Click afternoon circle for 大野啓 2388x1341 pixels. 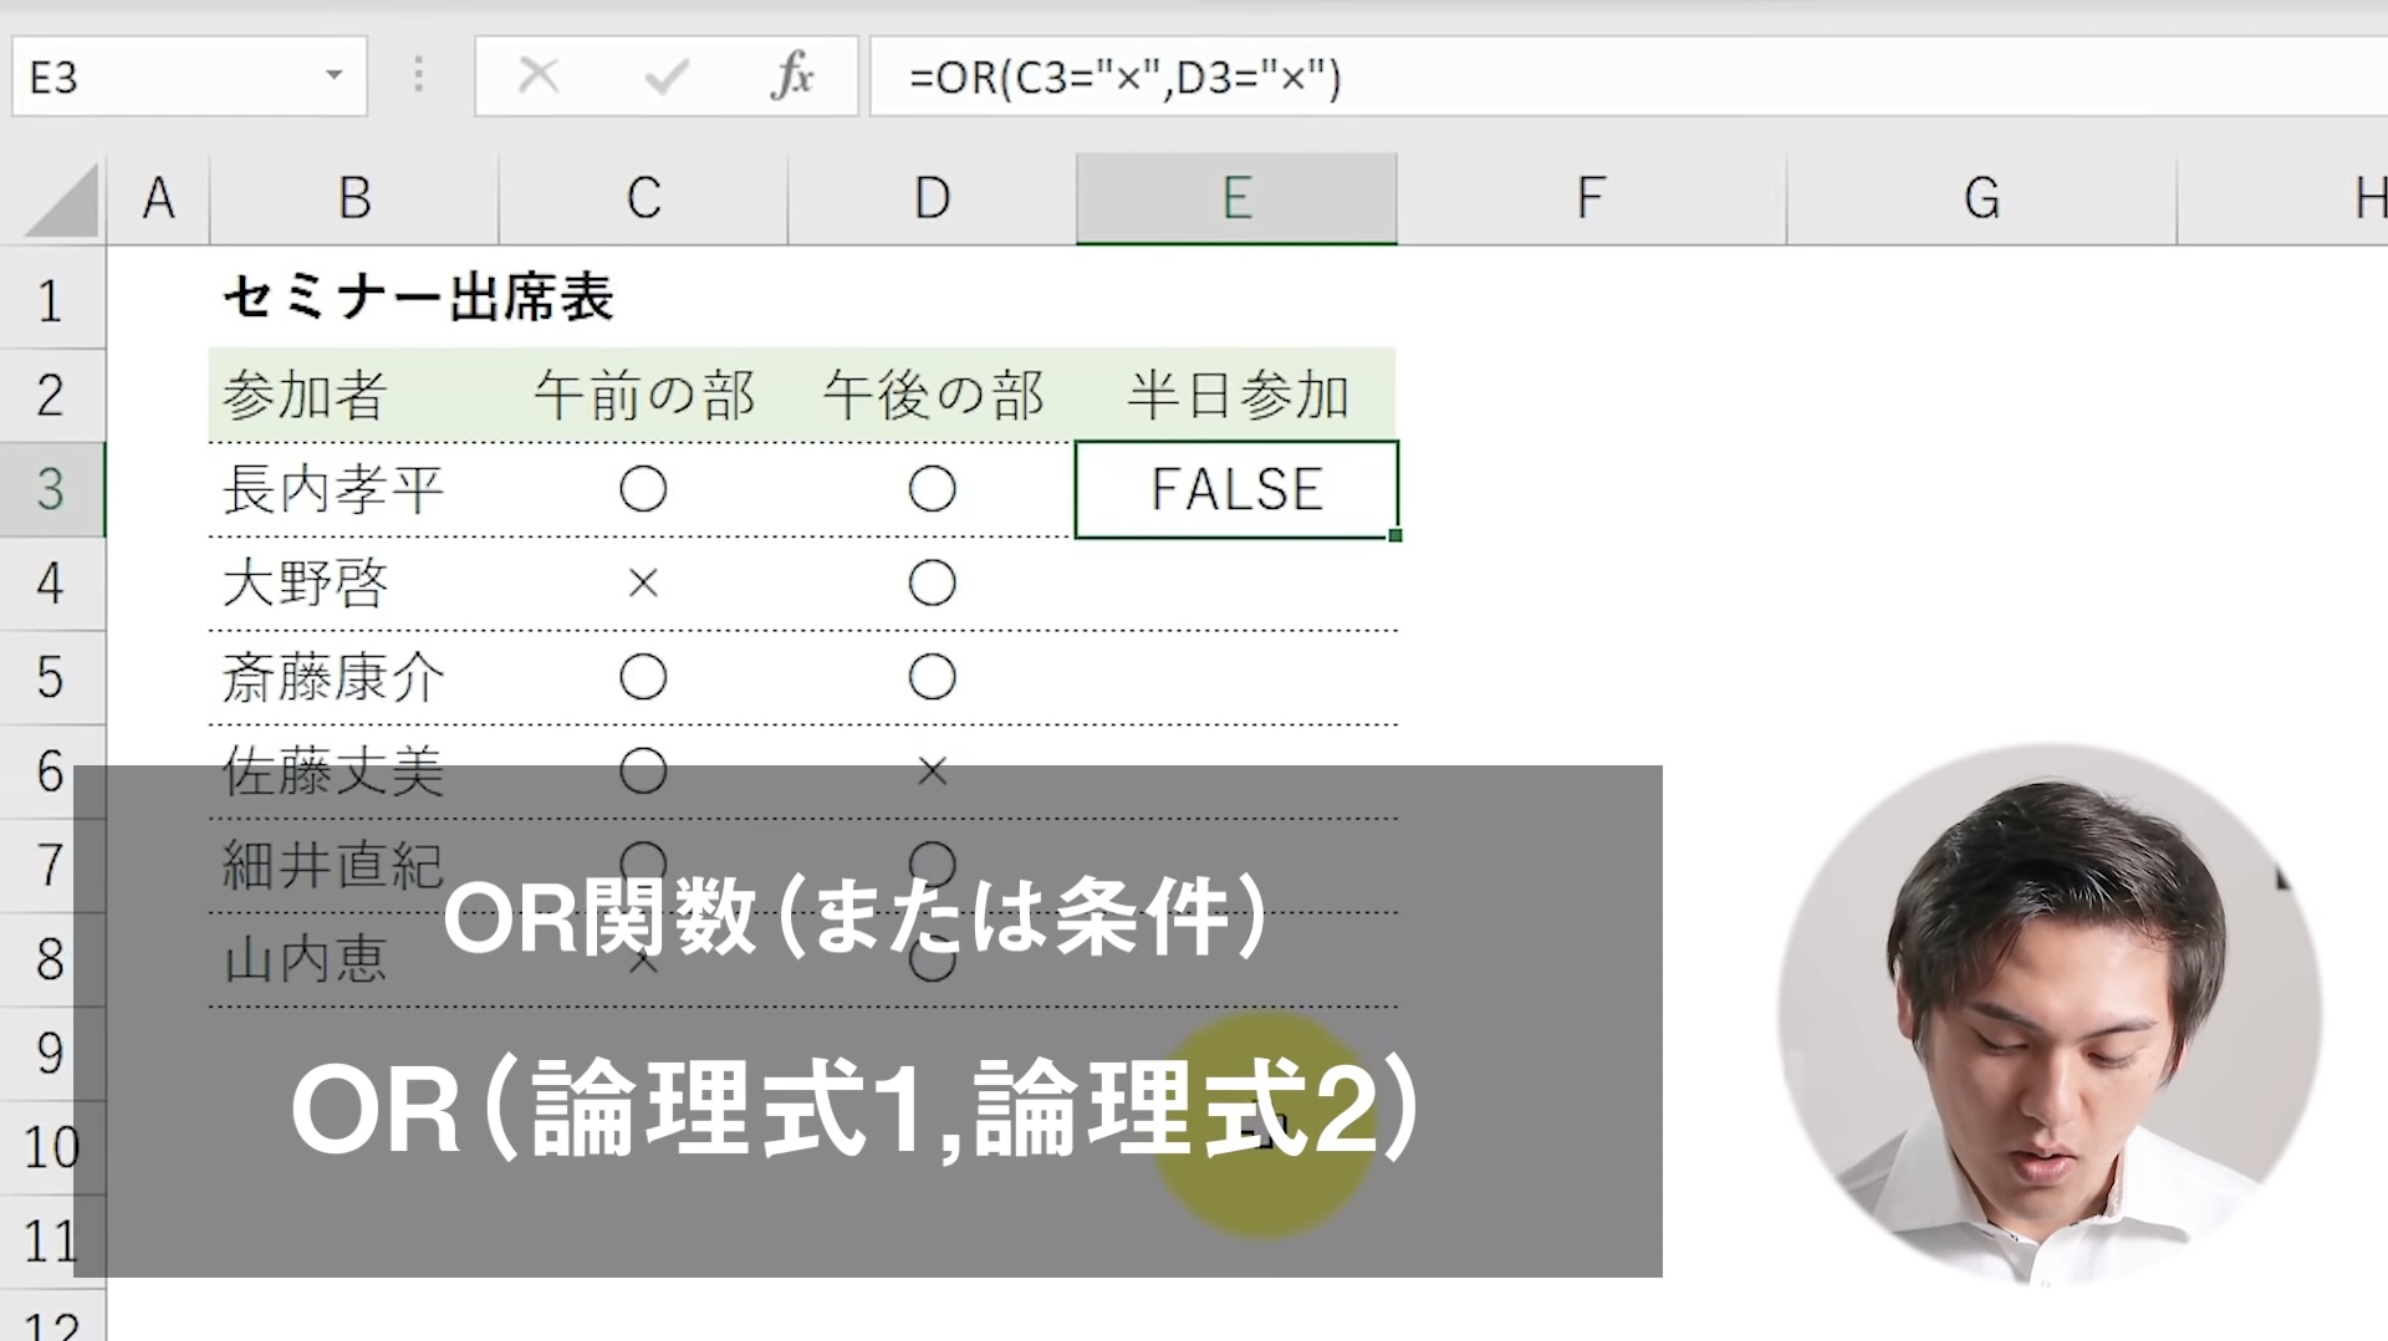click(x=932, y=583)
